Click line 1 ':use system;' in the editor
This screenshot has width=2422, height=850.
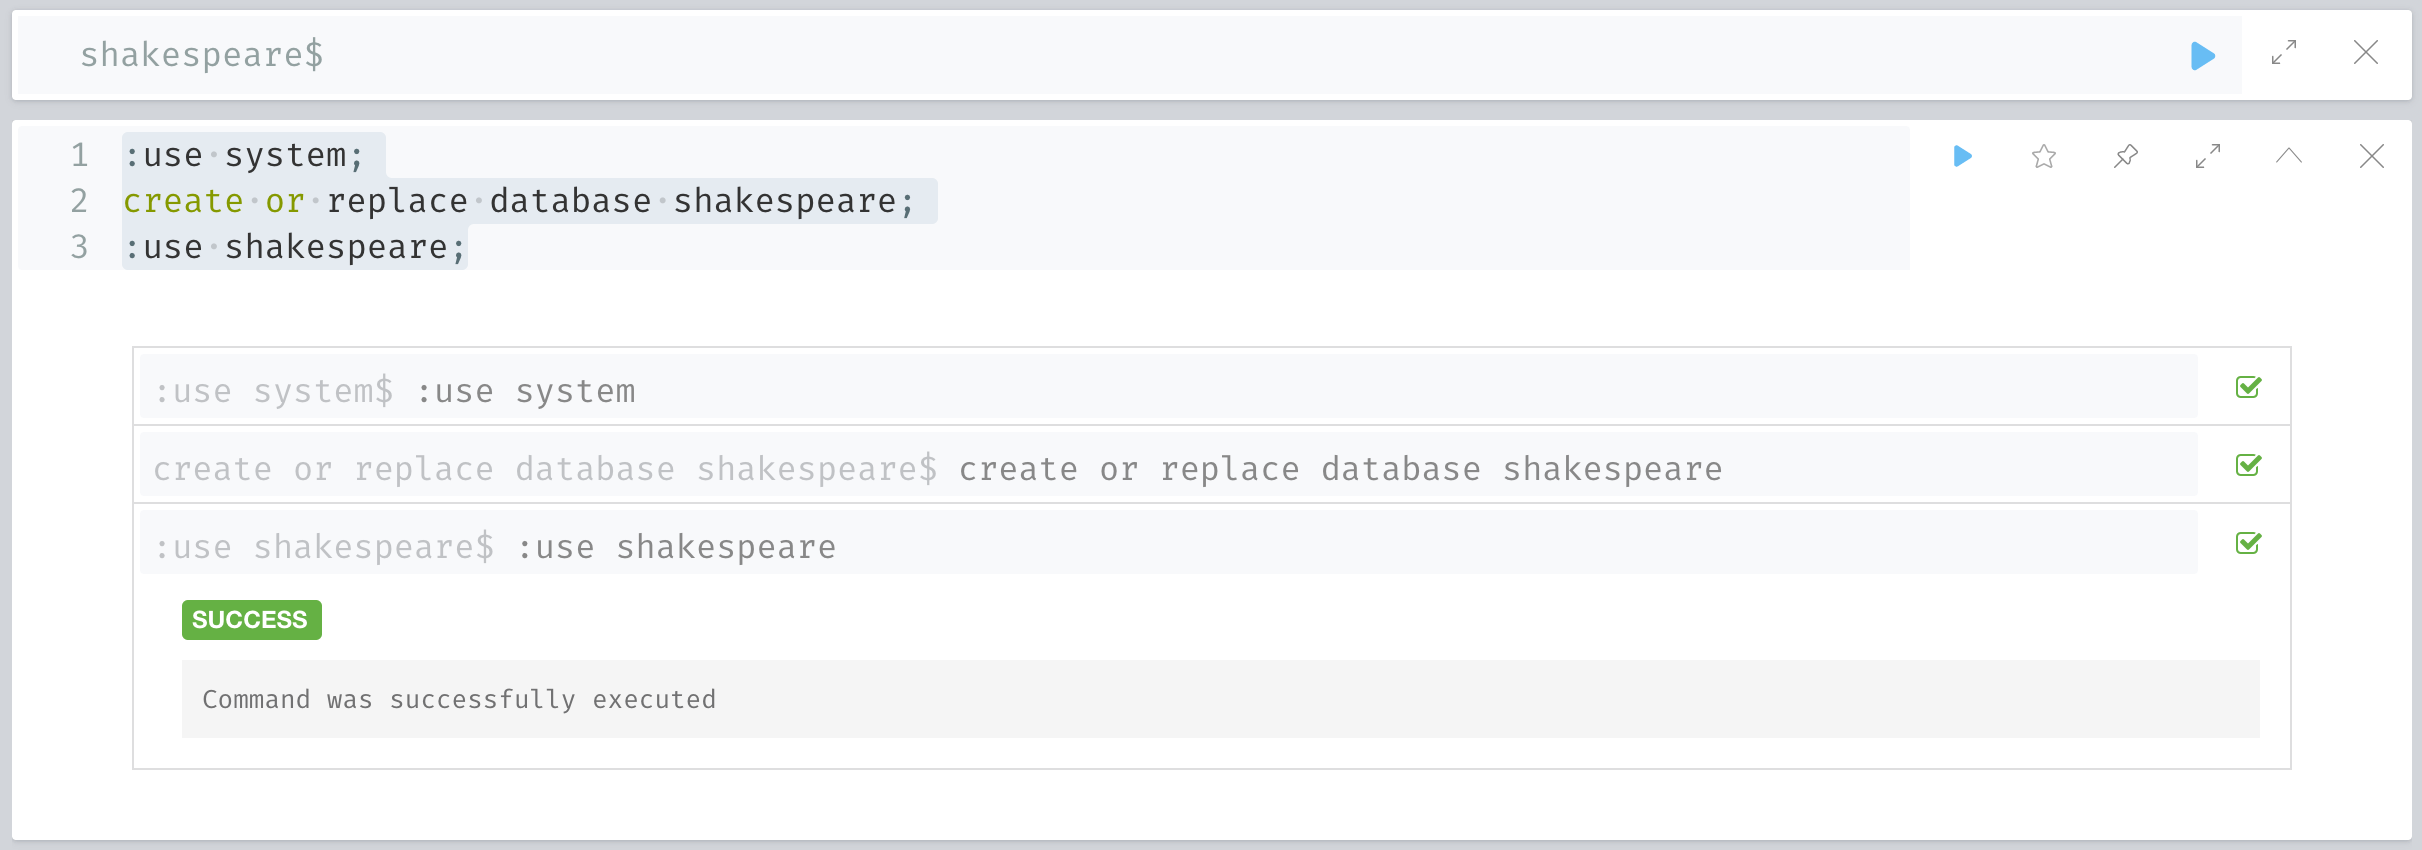[x=243, y=155]
